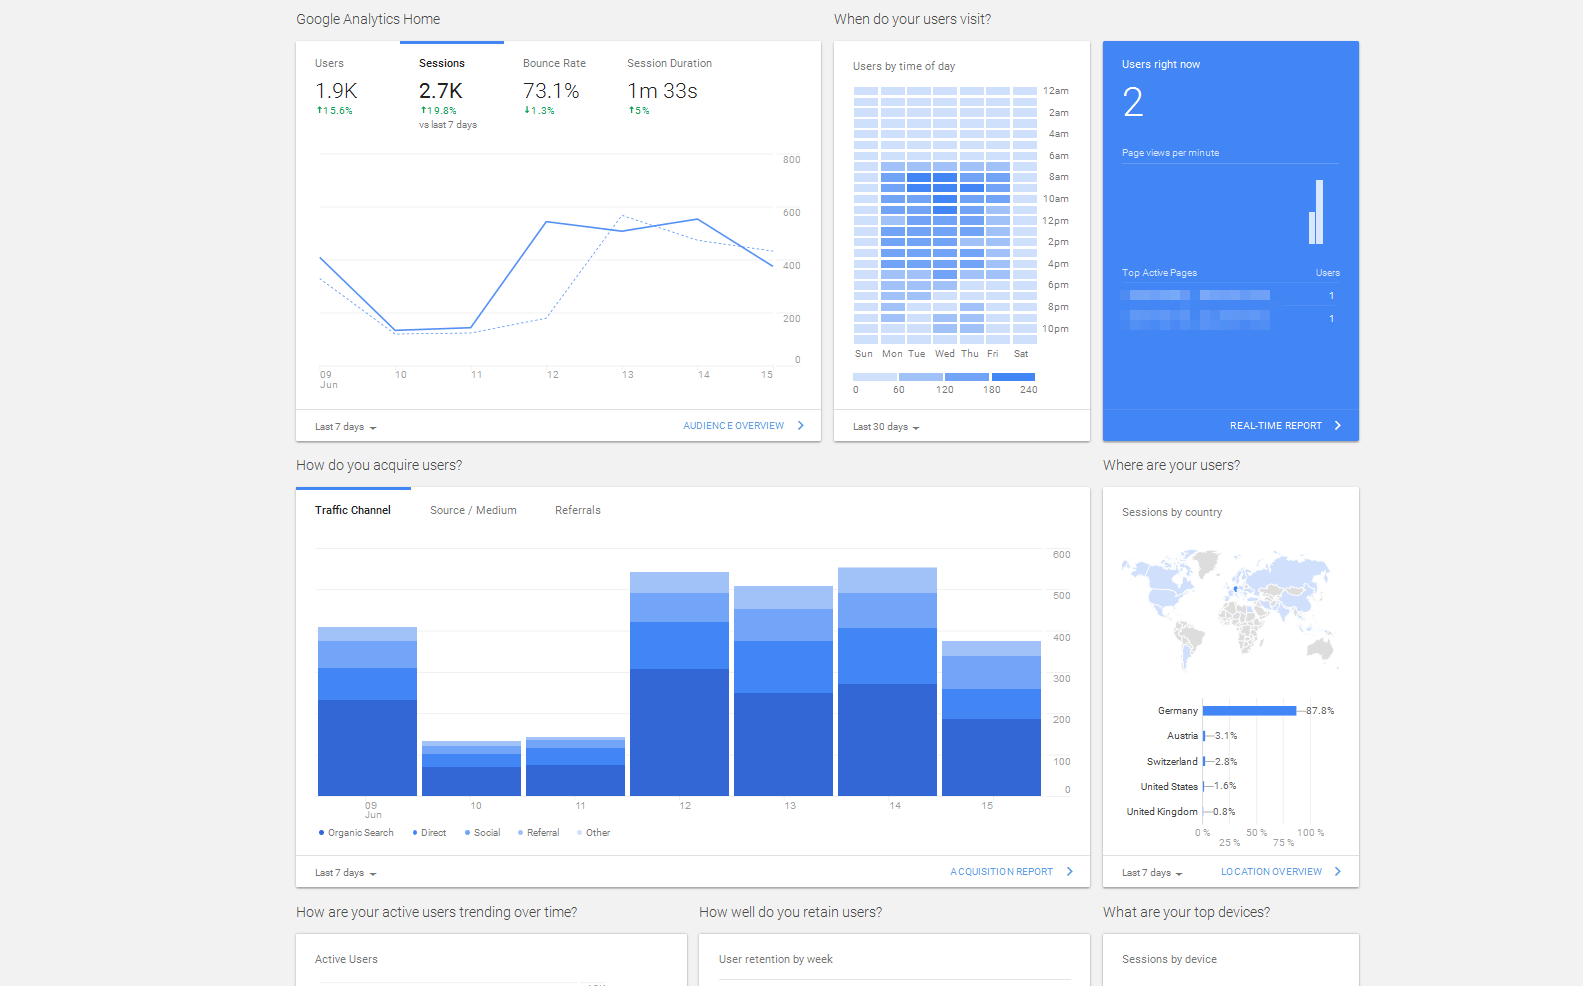Click chevron beside Location Overview

point(1338,872)
